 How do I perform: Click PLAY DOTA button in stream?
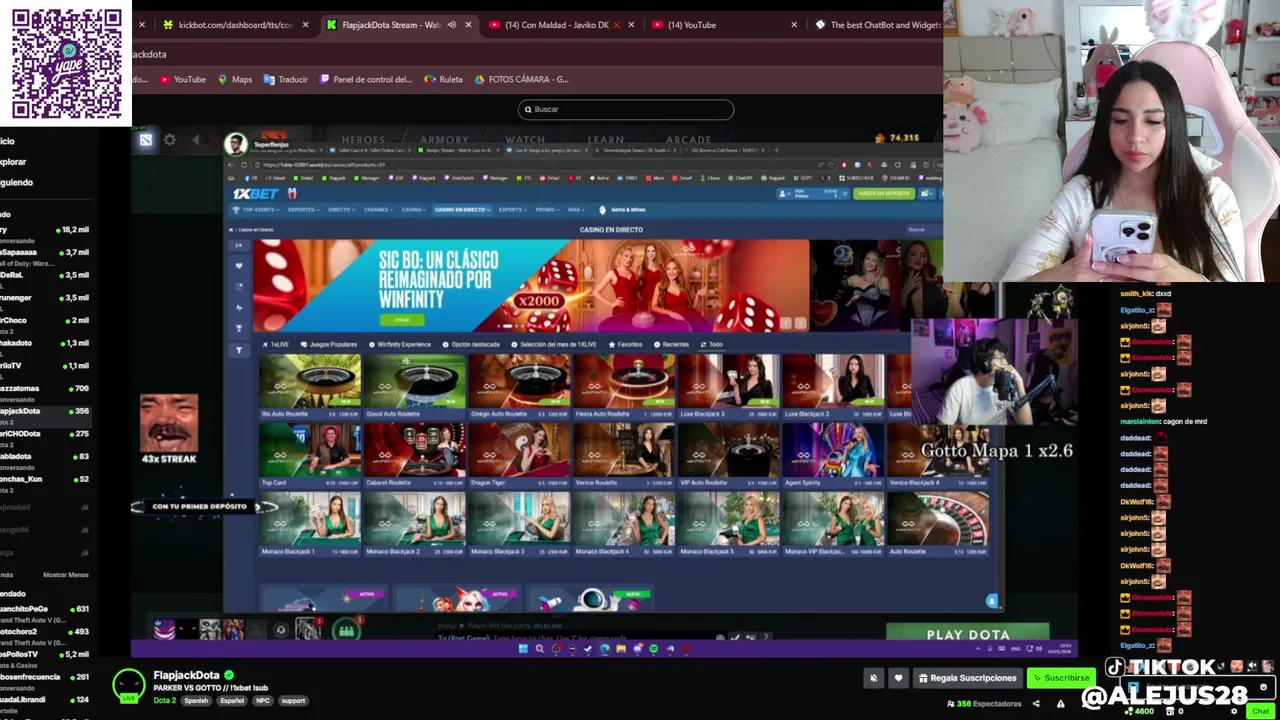click(x=968, y=634)
